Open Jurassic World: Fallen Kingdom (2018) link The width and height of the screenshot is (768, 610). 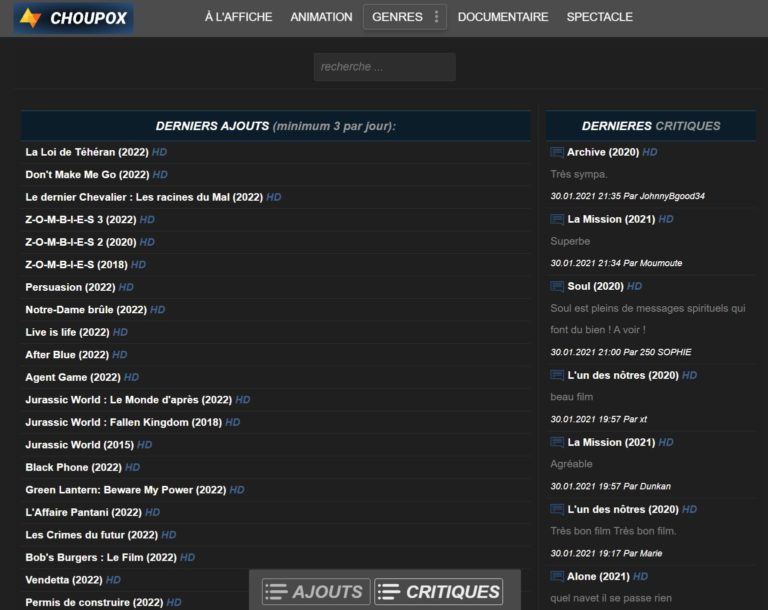point(123,422)
